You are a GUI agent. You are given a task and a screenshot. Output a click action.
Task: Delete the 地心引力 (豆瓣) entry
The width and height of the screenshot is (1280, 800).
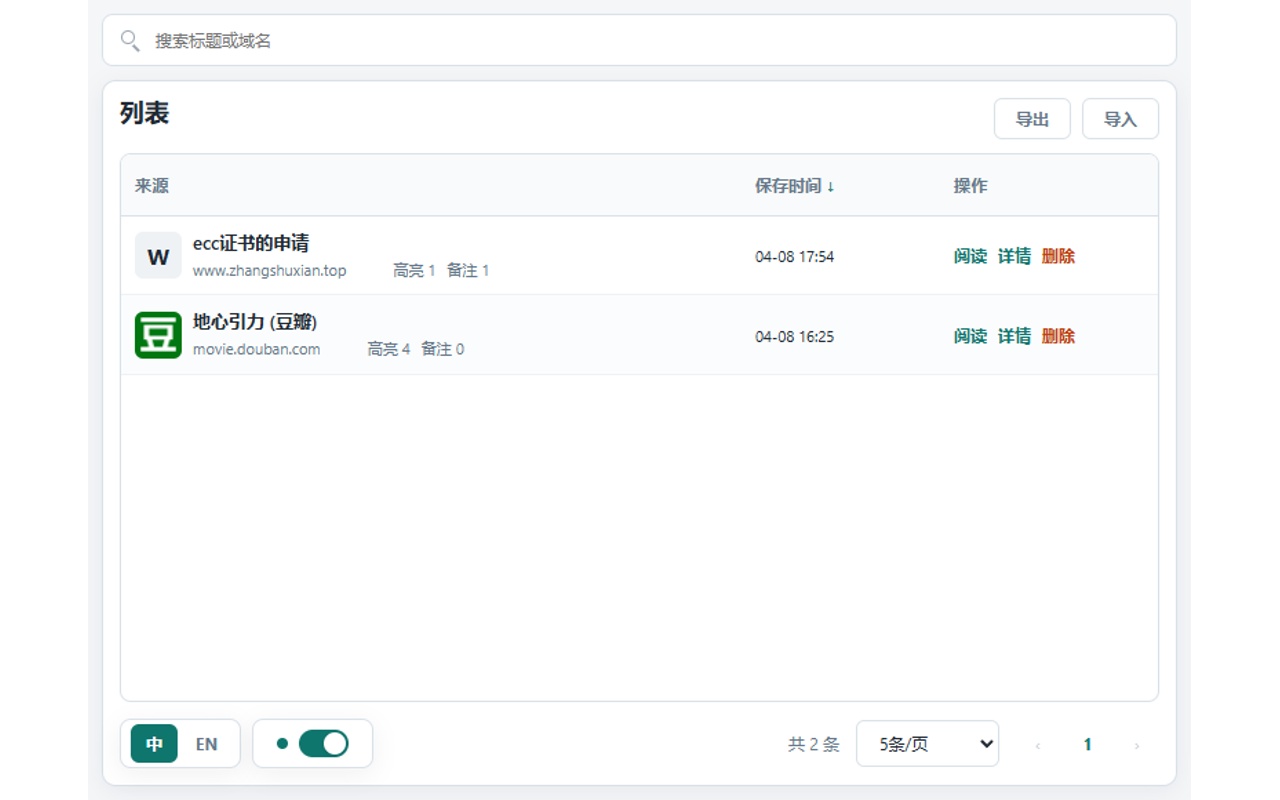(1058, 336)
